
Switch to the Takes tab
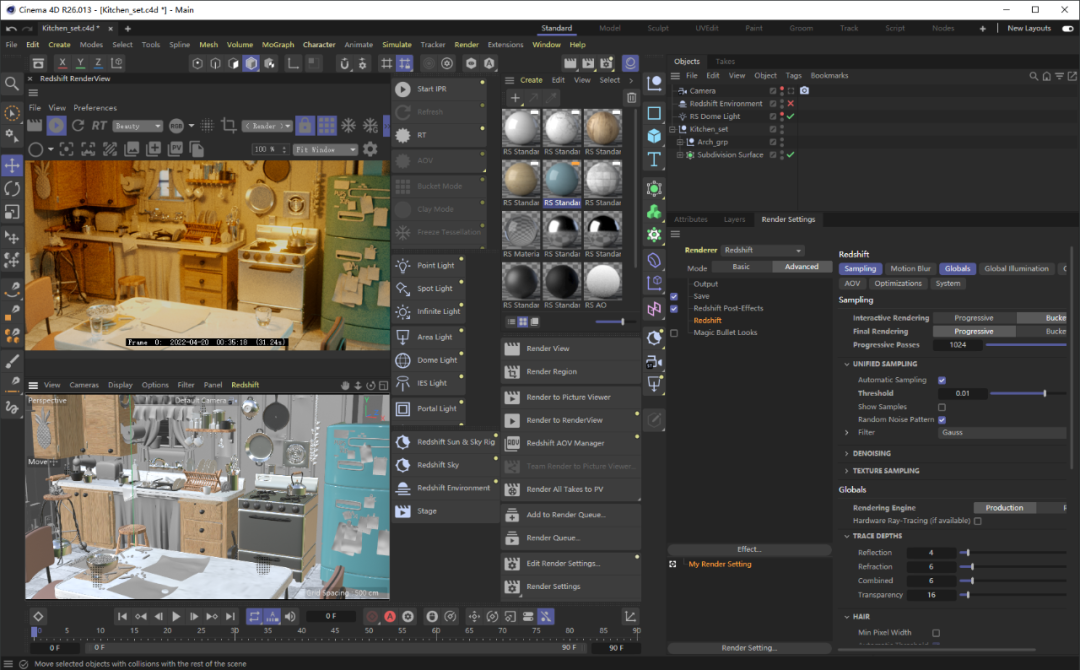pos(726,61)
